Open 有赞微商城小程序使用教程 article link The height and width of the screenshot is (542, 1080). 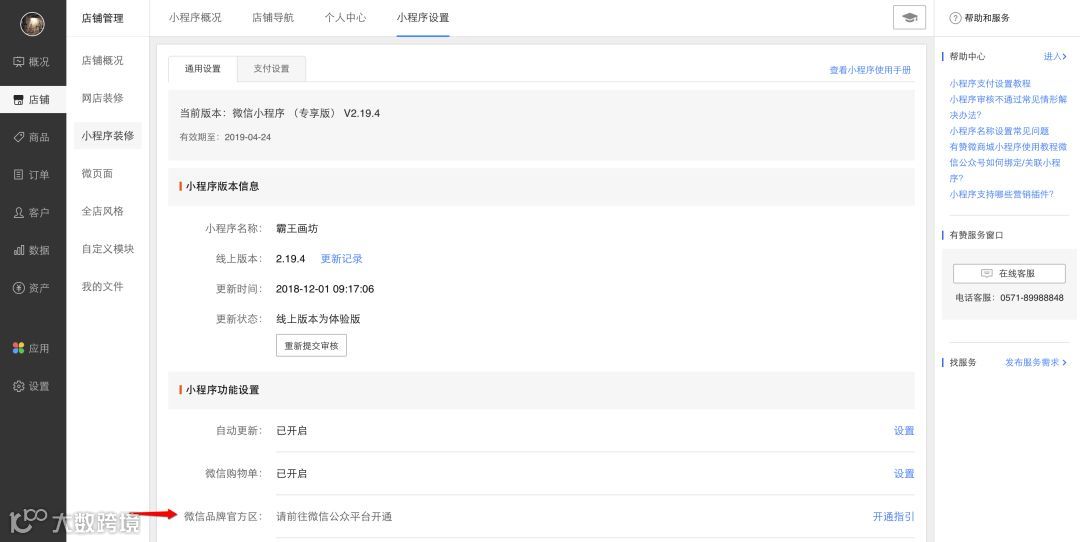(x=1008, y=147)
